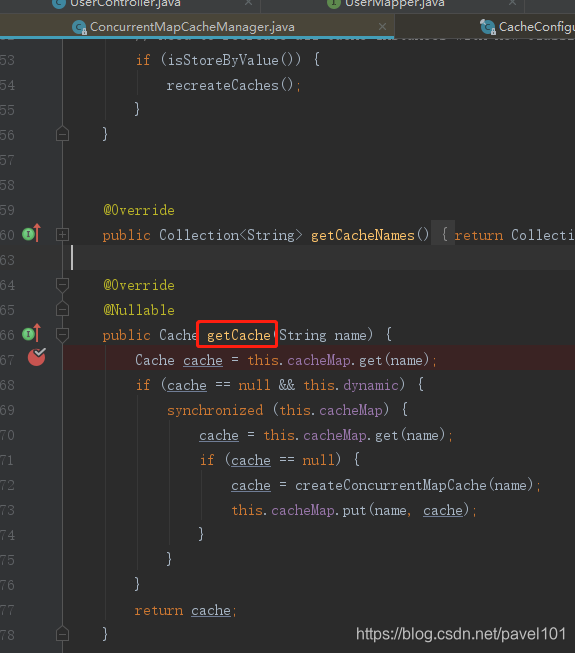Click the implements-method gutter icon on line 66
The width and height of the screenshot is (575, 653).
[x=32, y=333]
